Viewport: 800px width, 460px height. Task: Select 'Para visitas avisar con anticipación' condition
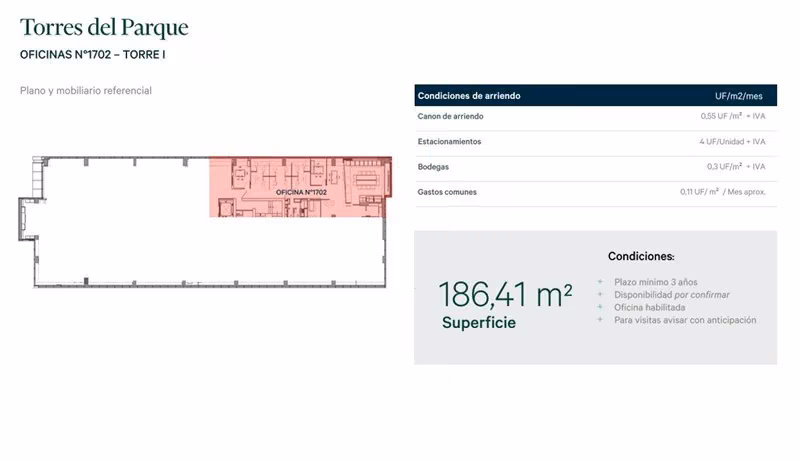(685, 320)
